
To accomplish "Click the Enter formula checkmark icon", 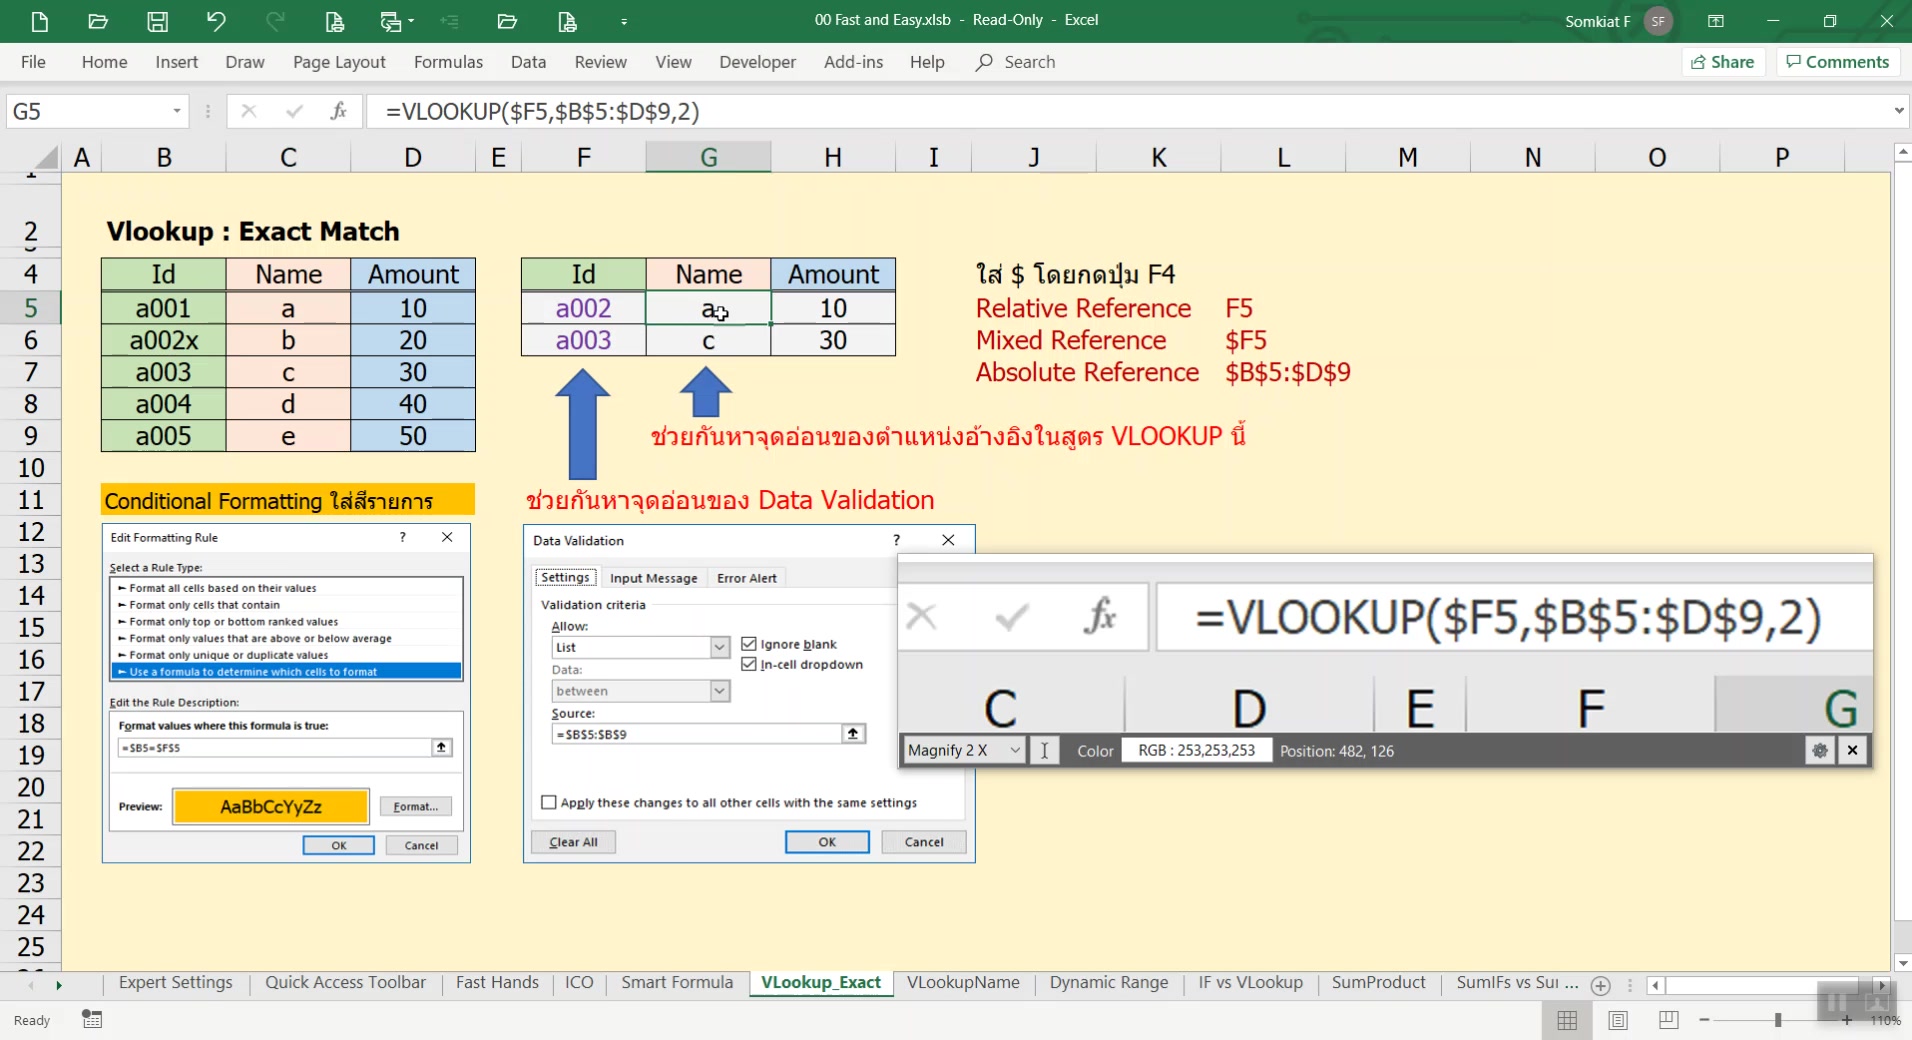I will pos(294,111).
